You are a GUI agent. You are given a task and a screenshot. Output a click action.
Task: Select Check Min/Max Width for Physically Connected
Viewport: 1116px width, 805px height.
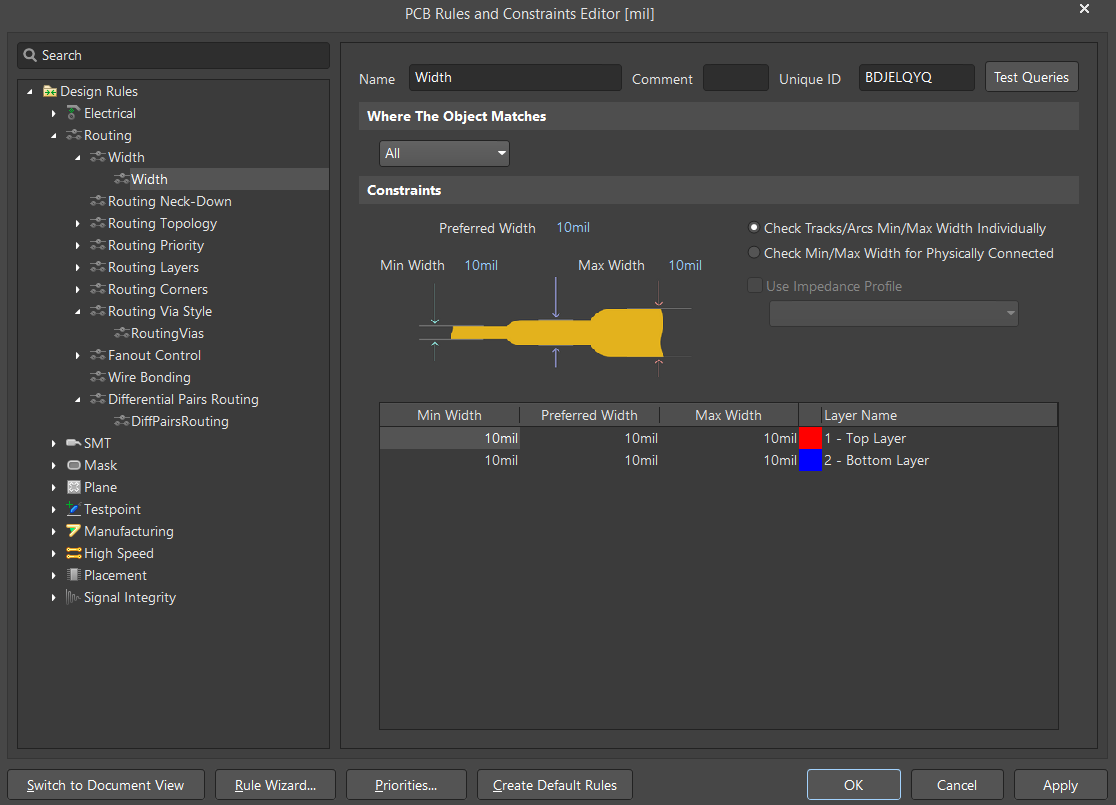click(x=754, y=253)
